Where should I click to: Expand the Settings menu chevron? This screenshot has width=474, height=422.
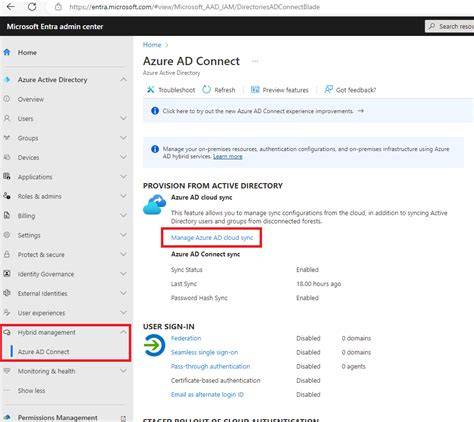pos(123,235)
